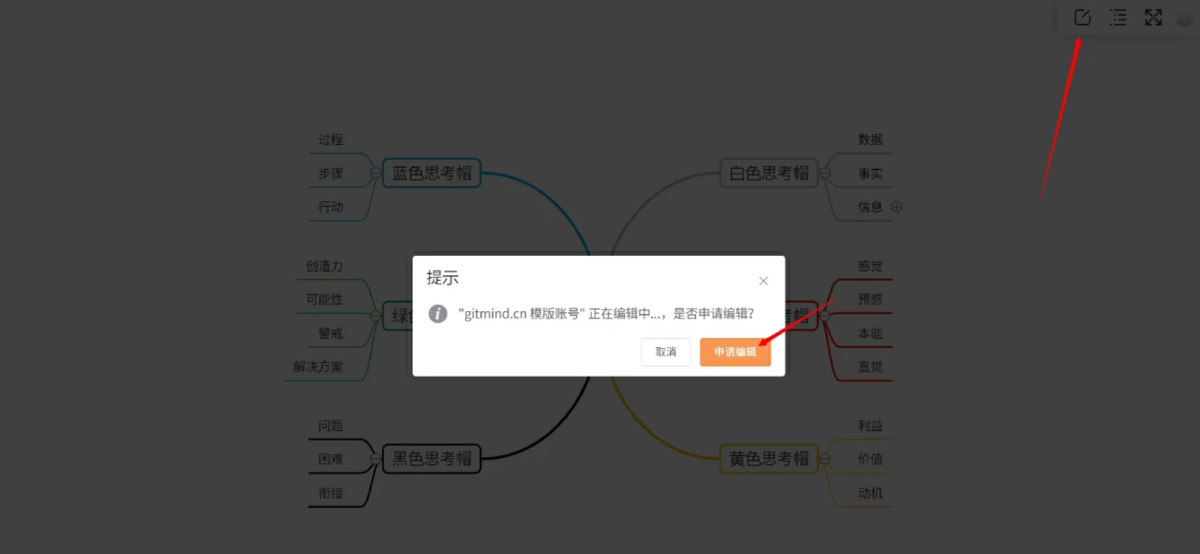The image size is (1200, 554).
Task: Select the 黑色思考帽 node
Action: pos(431,459)
